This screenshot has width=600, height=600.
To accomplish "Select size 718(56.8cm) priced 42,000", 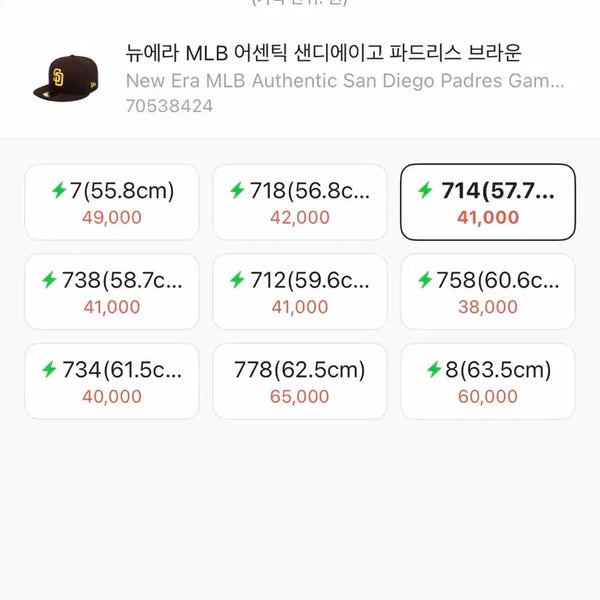I will [x=300, y=202].
